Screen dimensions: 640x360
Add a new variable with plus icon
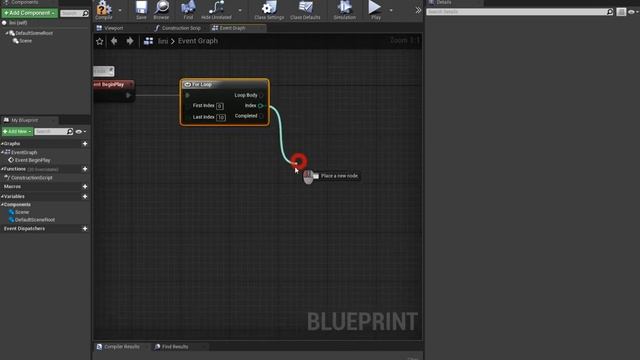(85, 196)
